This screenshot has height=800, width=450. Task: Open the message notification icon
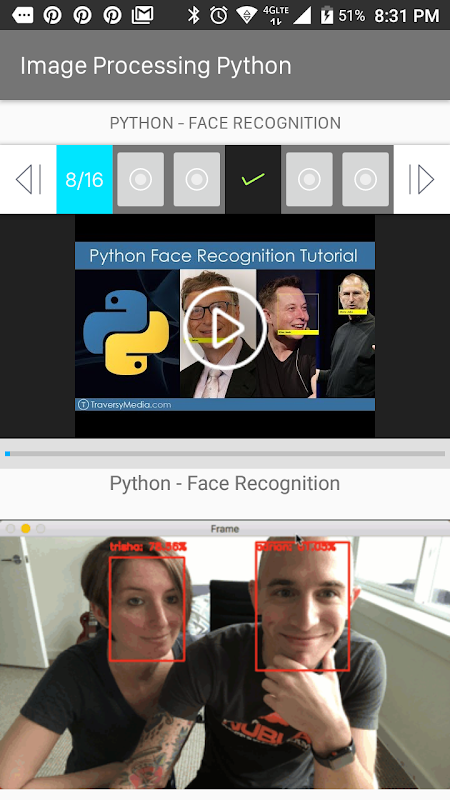(x=22, y=15)
